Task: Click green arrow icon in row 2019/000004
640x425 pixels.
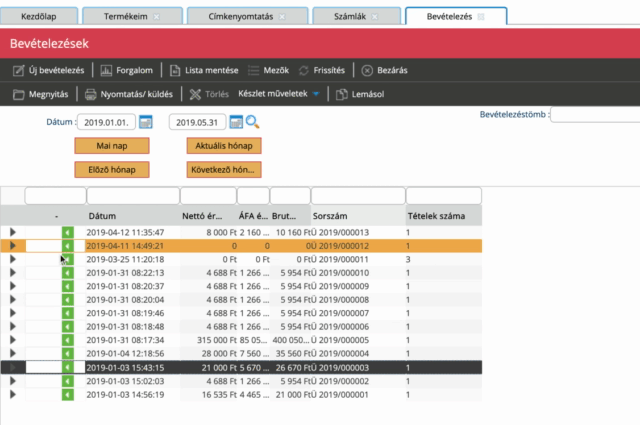Action: (x=68, y=354)
